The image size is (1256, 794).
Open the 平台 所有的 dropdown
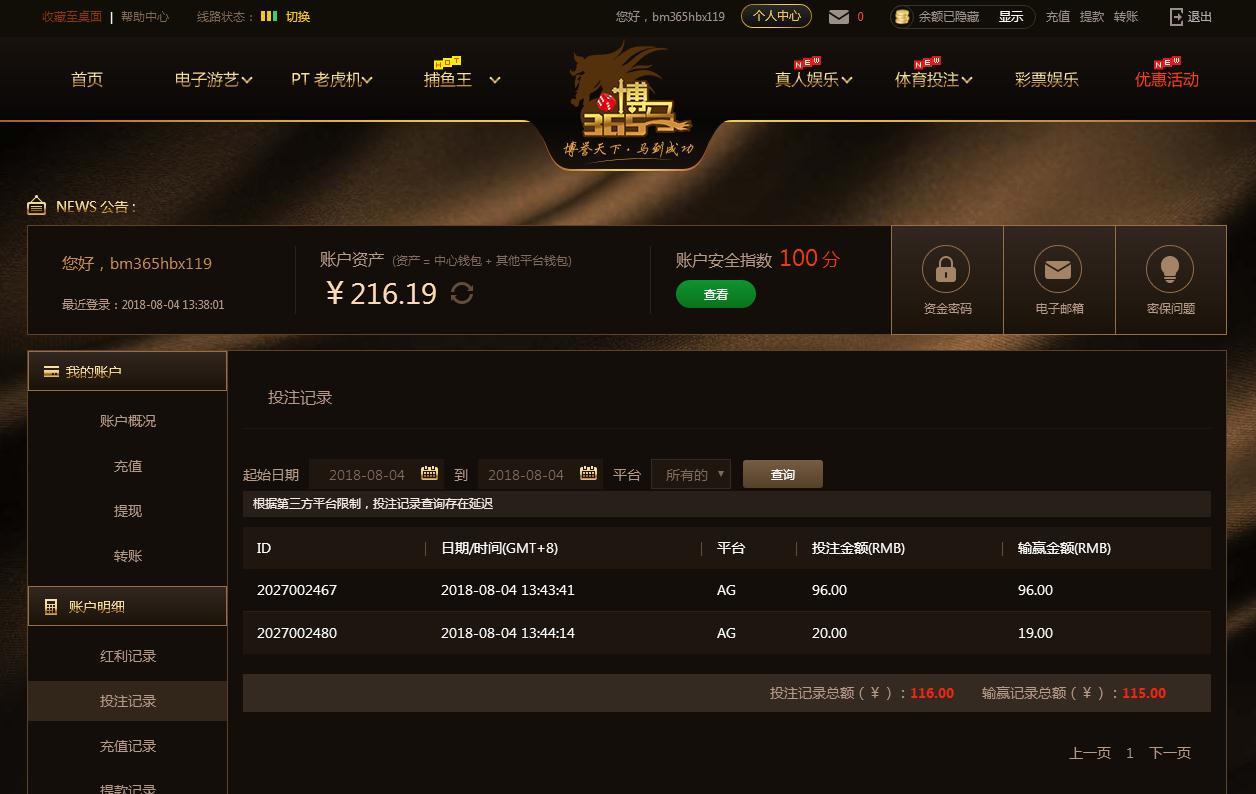click(691, 474)
